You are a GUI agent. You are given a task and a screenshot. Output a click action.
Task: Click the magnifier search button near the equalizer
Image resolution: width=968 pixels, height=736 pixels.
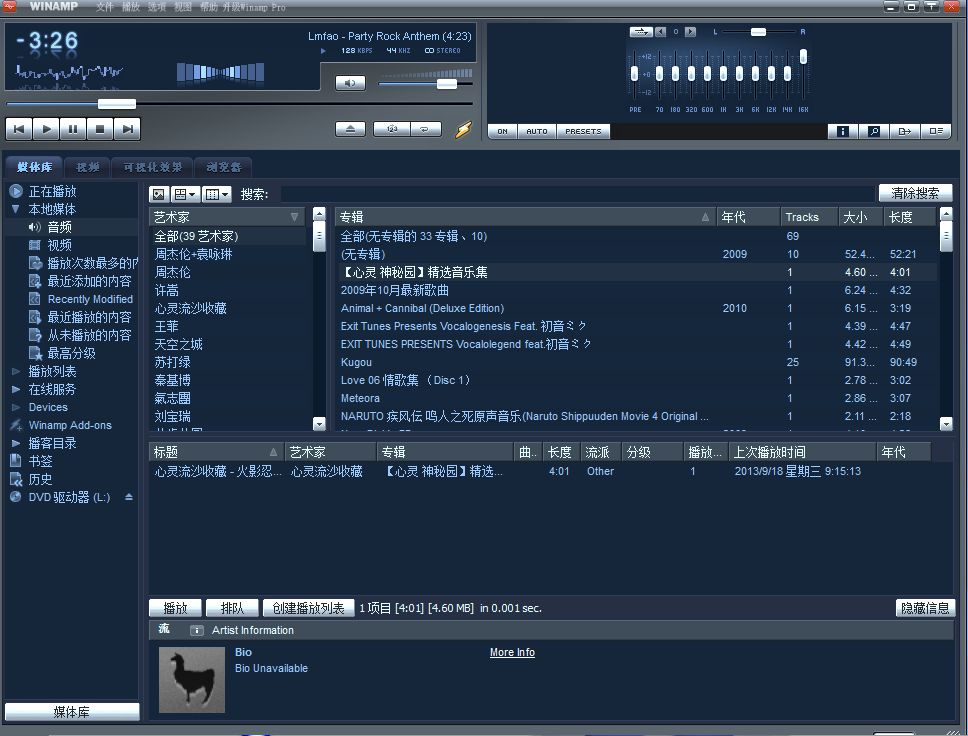(x=874, y=131)
